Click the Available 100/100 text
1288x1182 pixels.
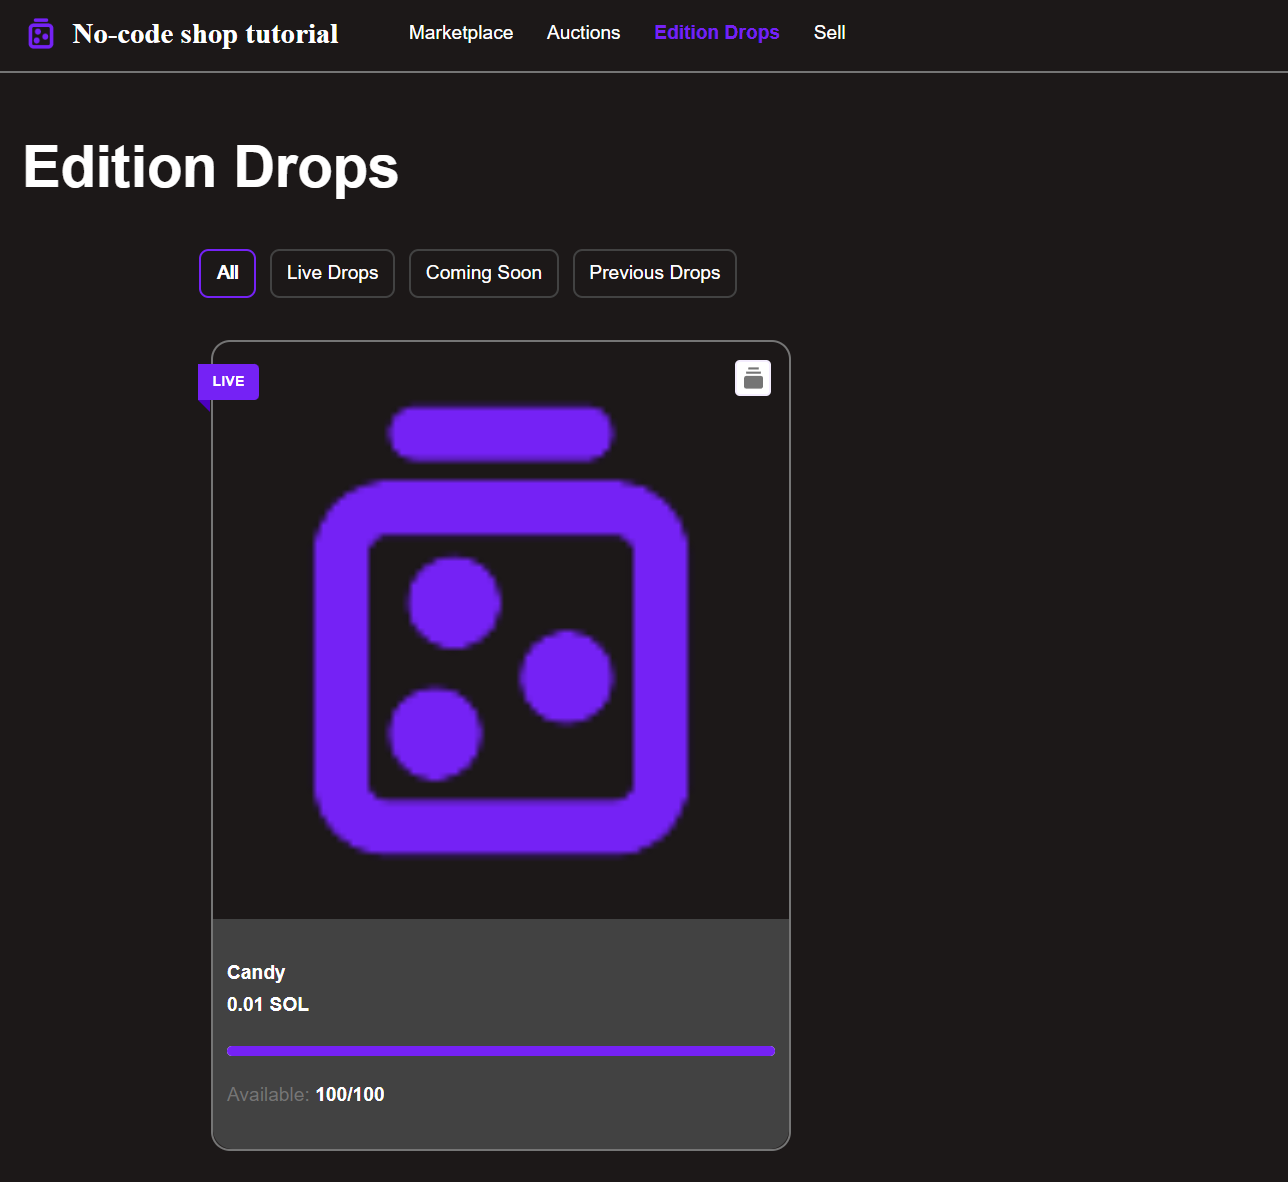(x=306, y=1094)
